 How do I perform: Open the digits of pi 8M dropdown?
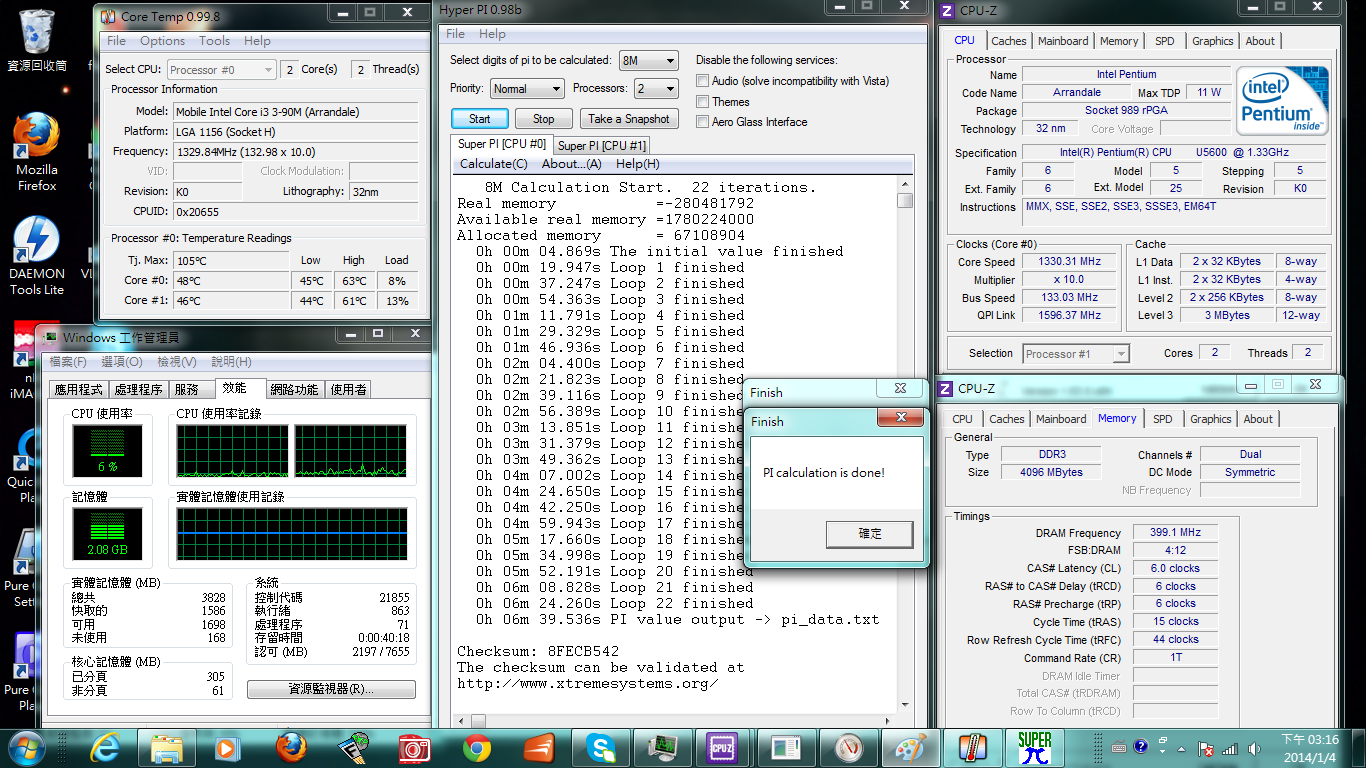coord(648,61)
